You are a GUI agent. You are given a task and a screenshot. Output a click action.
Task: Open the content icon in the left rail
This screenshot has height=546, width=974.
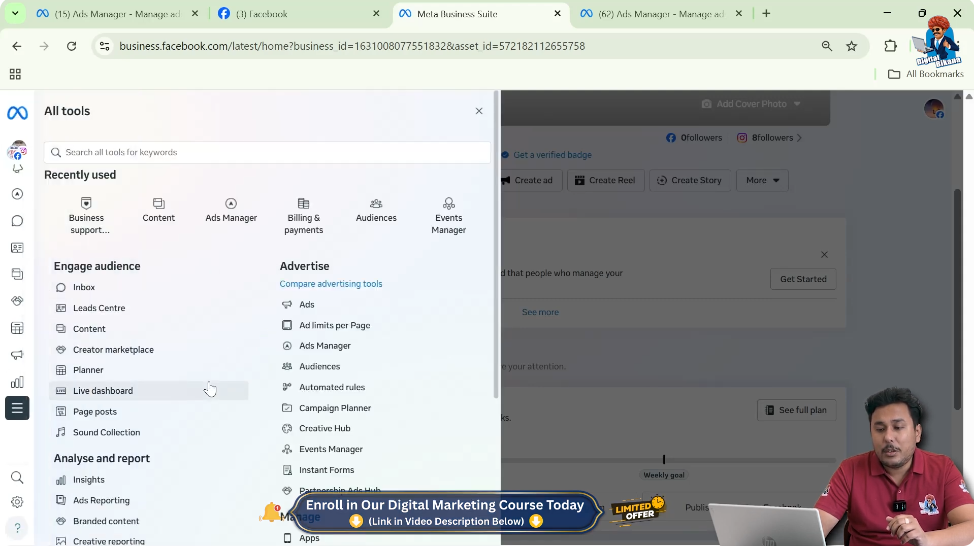point(17,274)
